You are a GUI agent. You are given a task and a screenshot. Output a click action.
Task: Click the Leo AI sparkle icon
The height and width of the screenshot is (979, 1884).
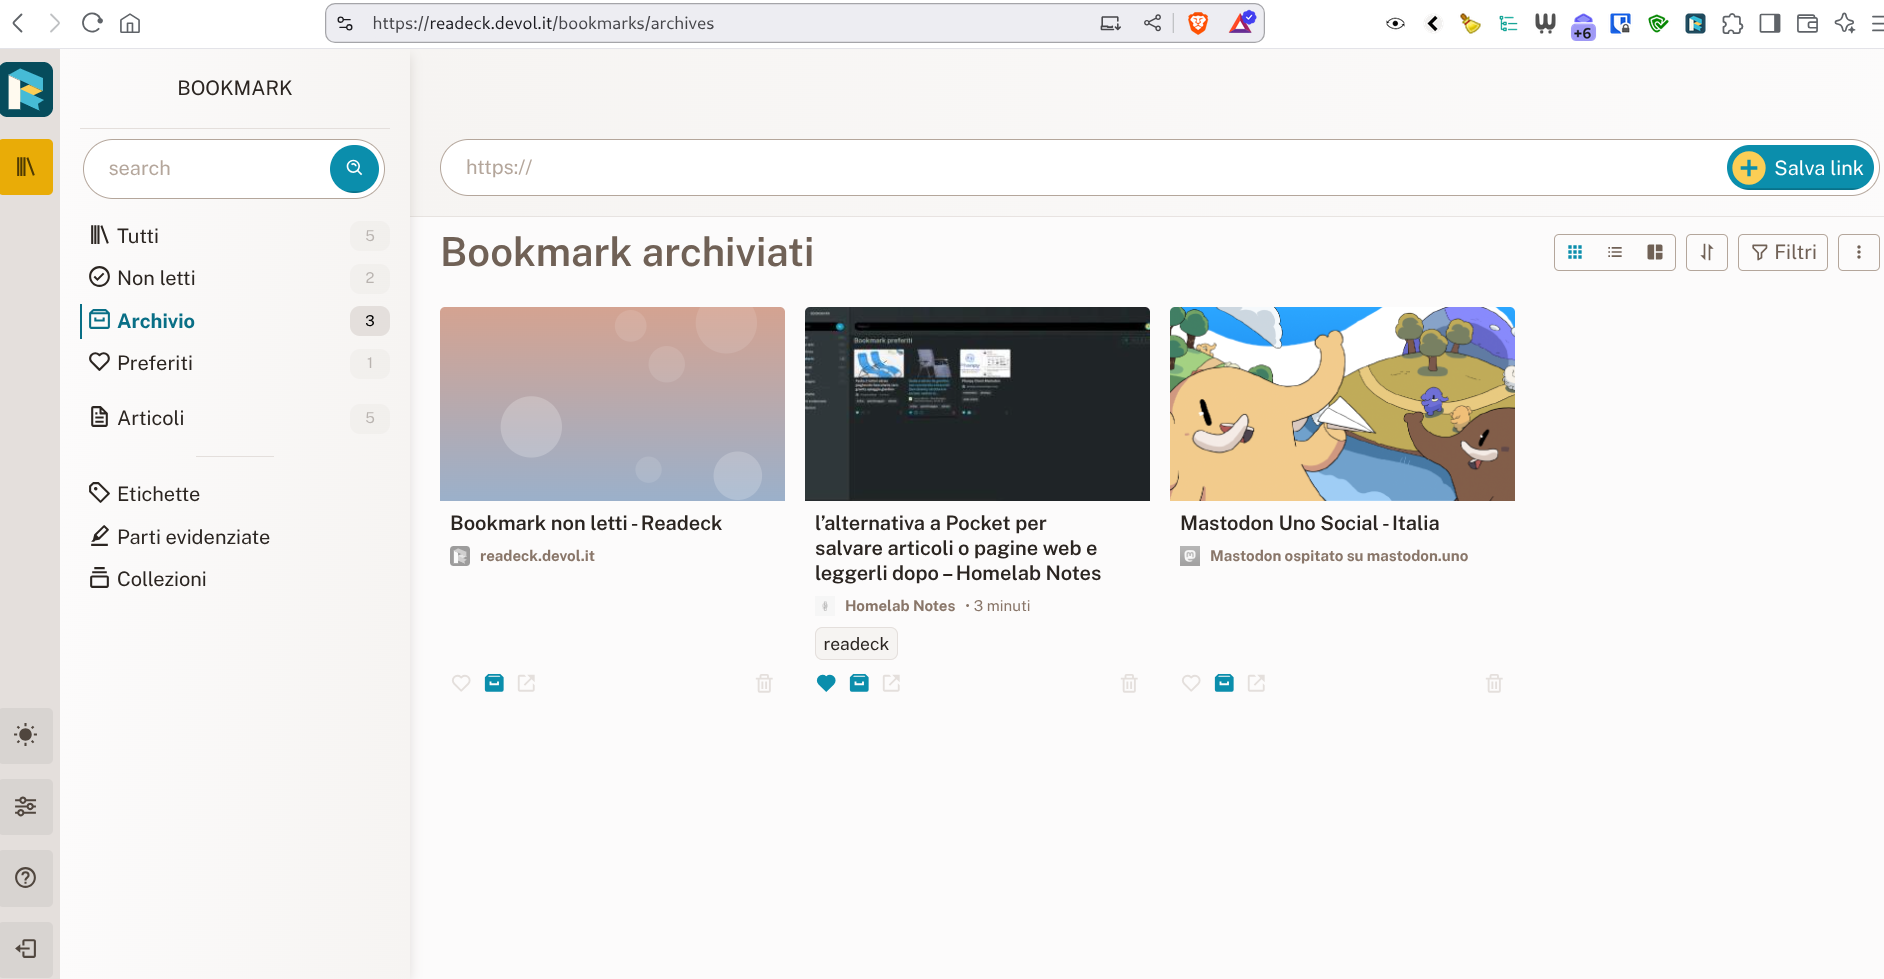pos(1845,23)
